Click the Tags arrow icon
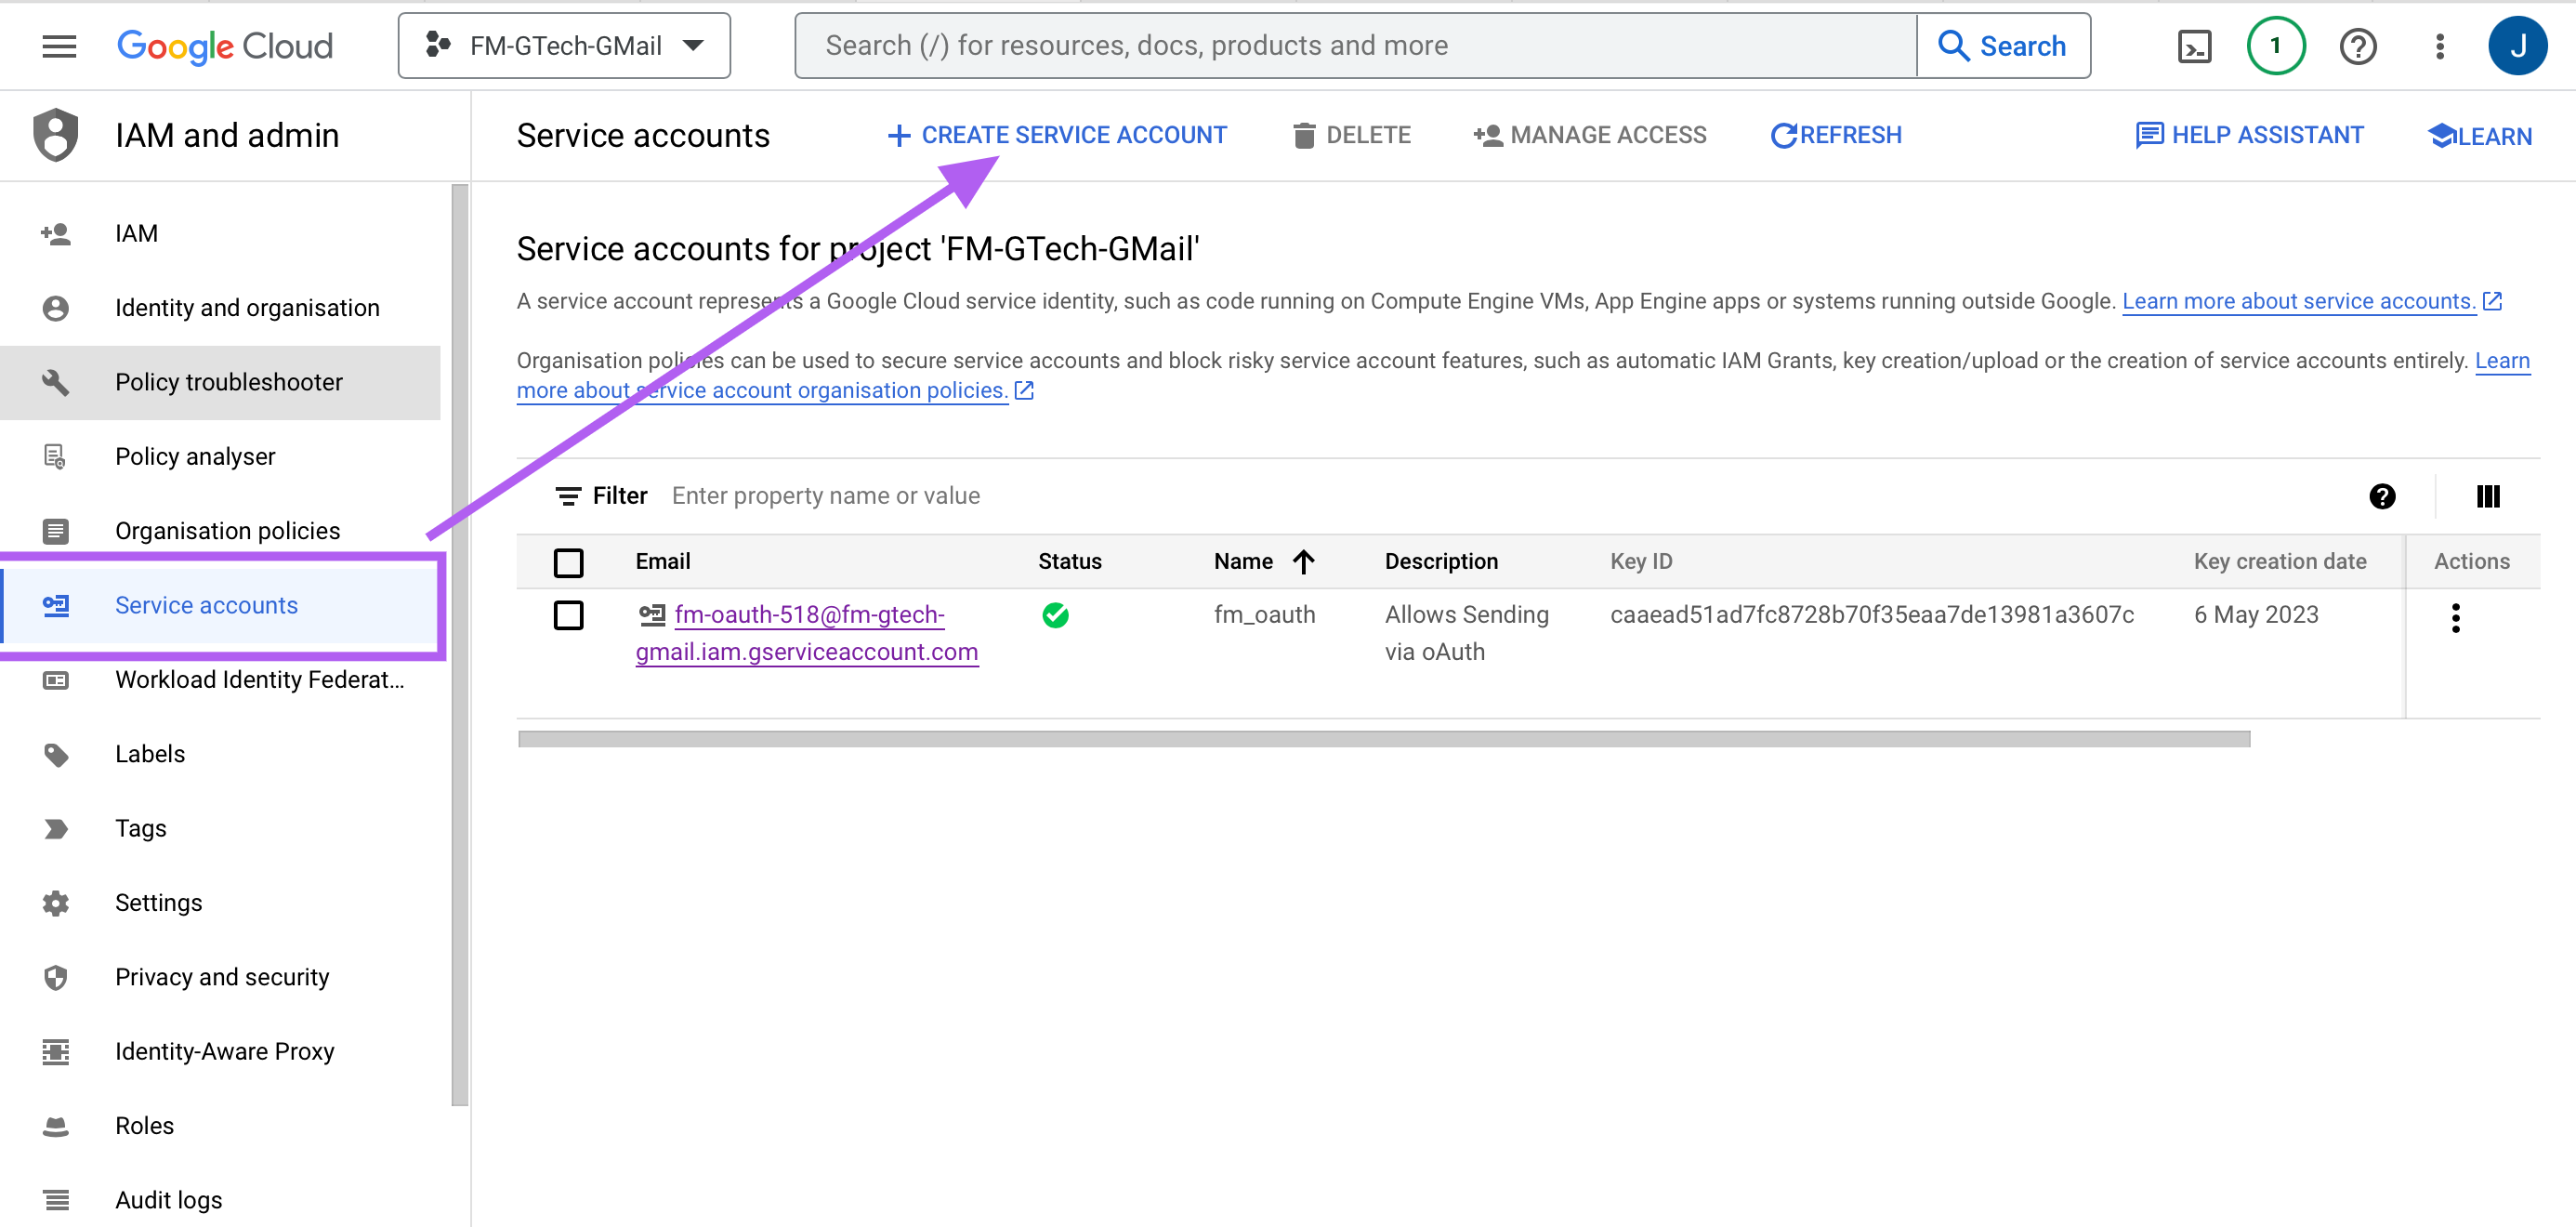 56,828
